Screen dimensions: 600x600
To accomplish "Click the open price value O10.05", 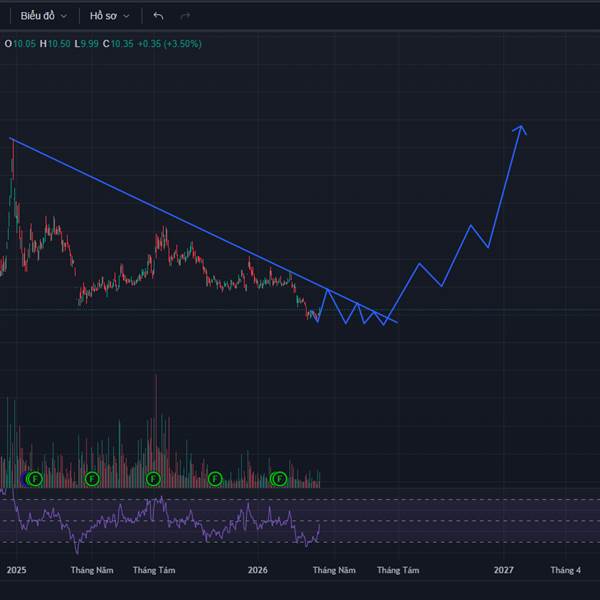I will tap(20, 44).
